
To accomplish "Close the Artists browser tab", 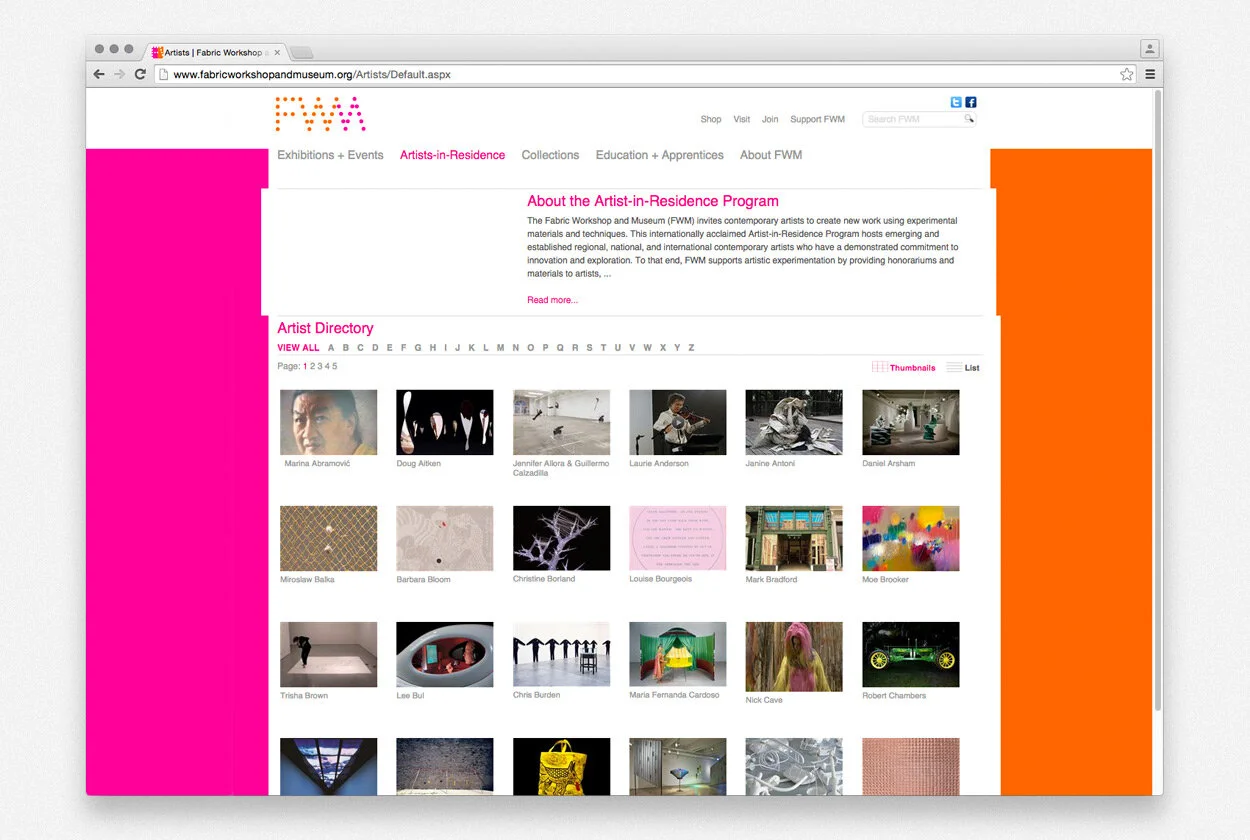I will 277,52.
